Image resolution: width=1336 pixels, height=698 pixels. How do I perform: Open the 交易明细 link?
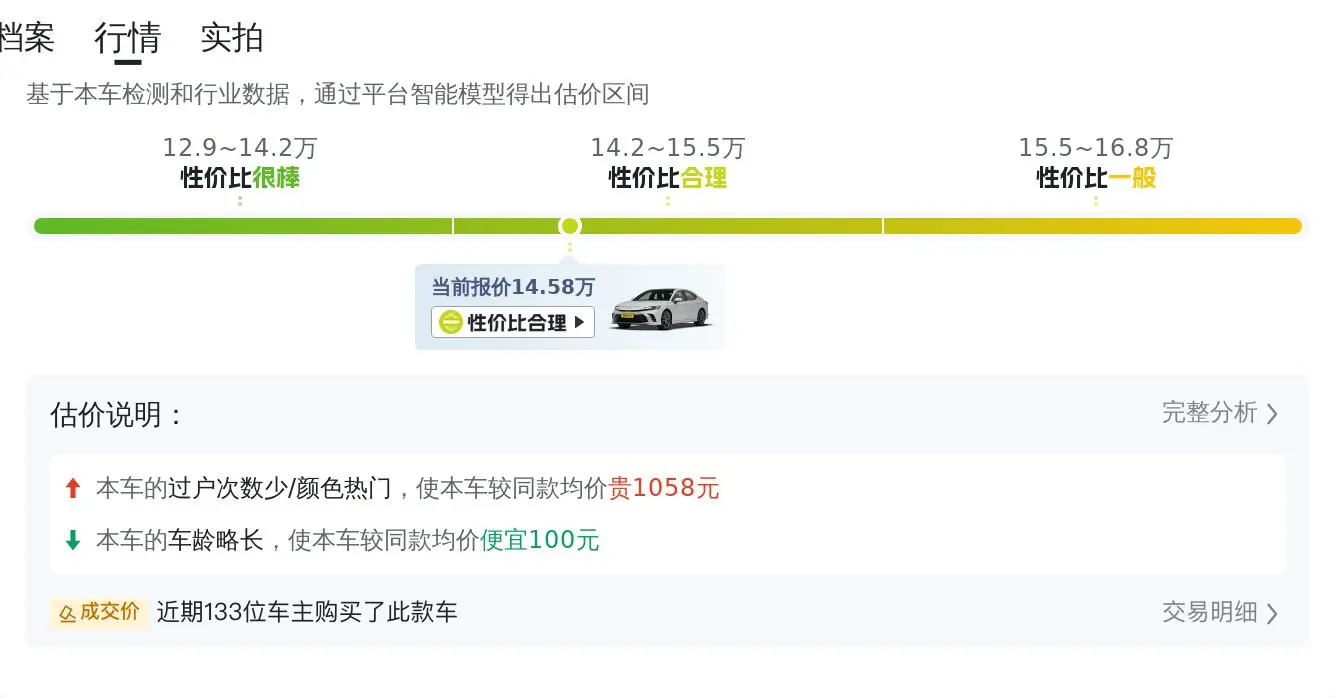pyautogui.click(x=1220, y=612)
